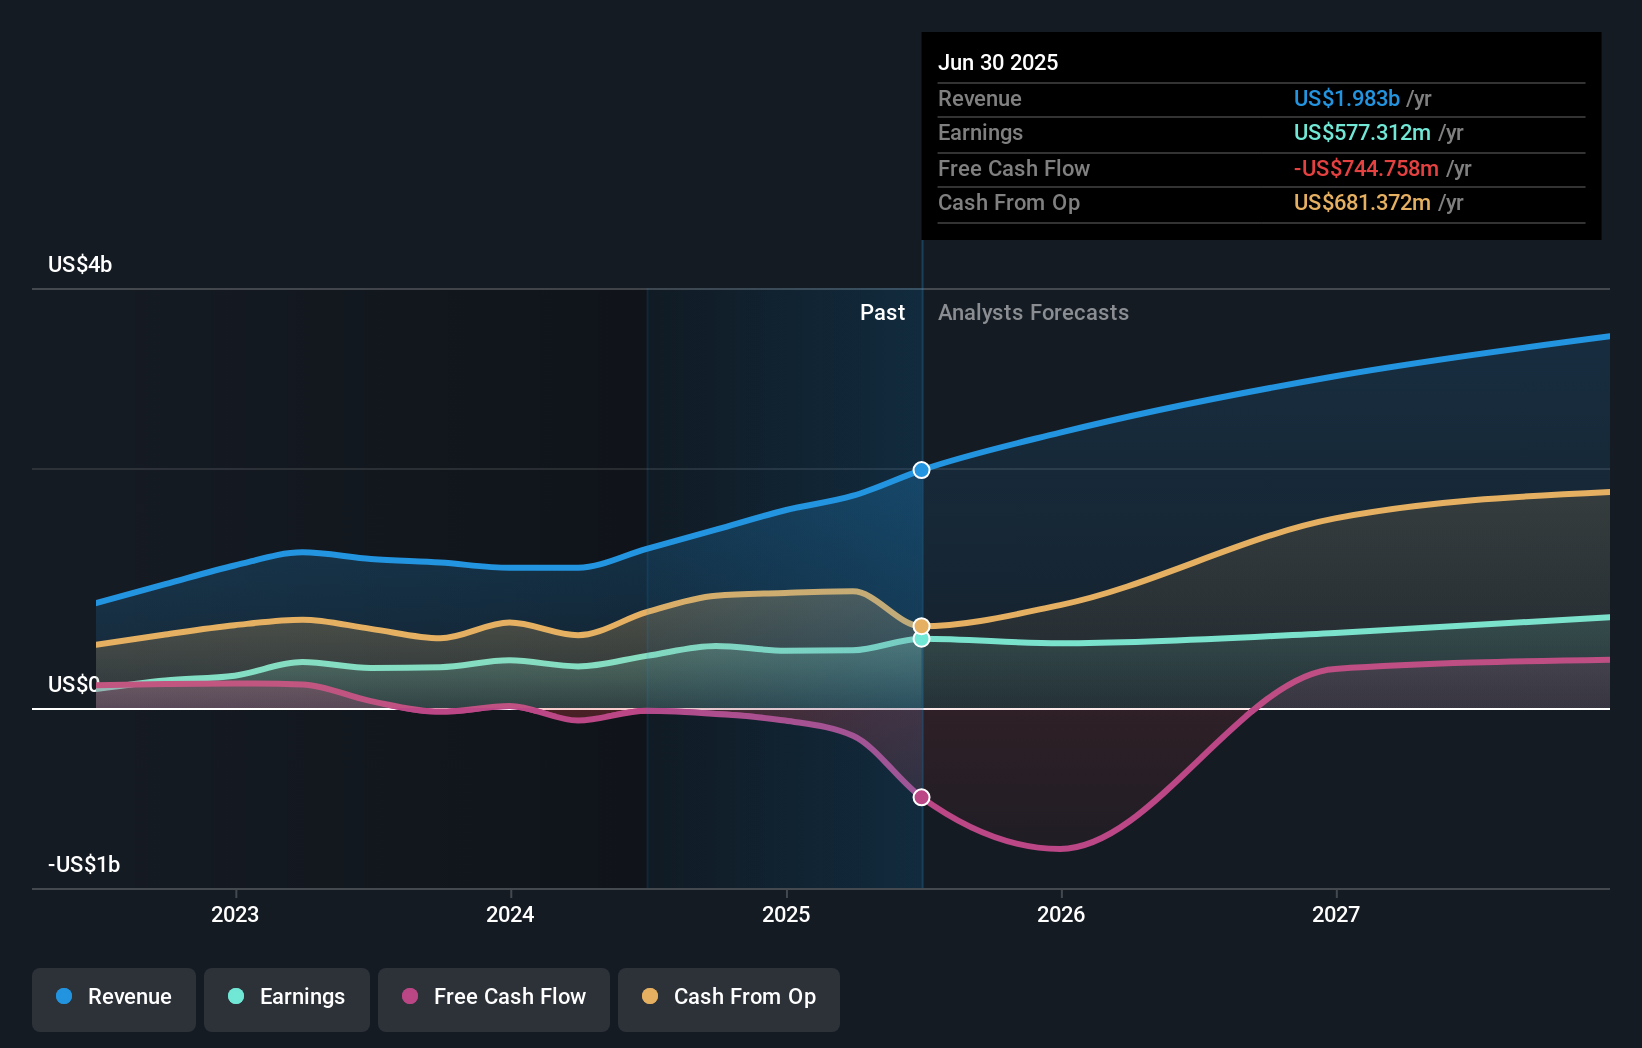The width and height of the screenshot is (1642, 1048).
Task: Expand the Jun 30 2025 tooltip panel
Action: (1261, 134)
